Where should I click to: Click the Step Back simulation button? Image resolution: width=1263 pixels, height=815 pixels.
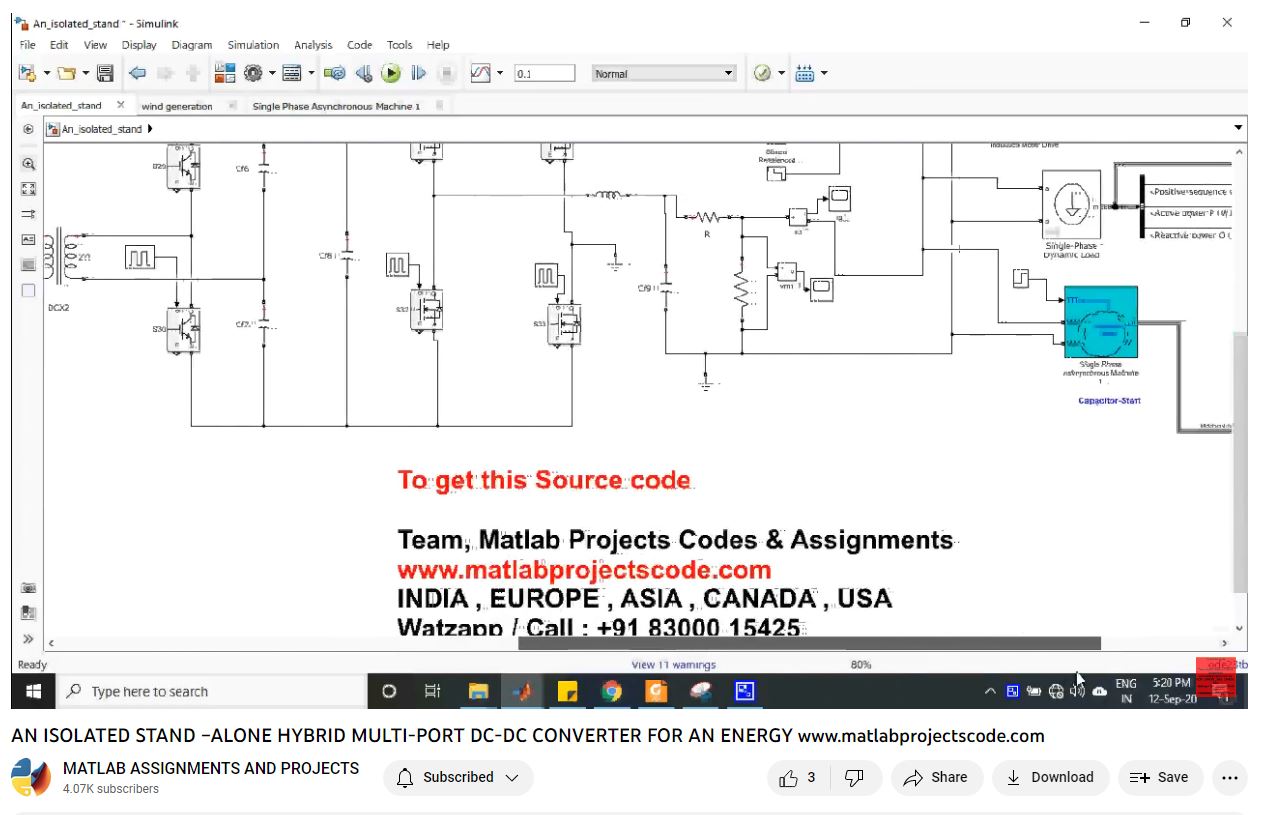click(364, 73)
